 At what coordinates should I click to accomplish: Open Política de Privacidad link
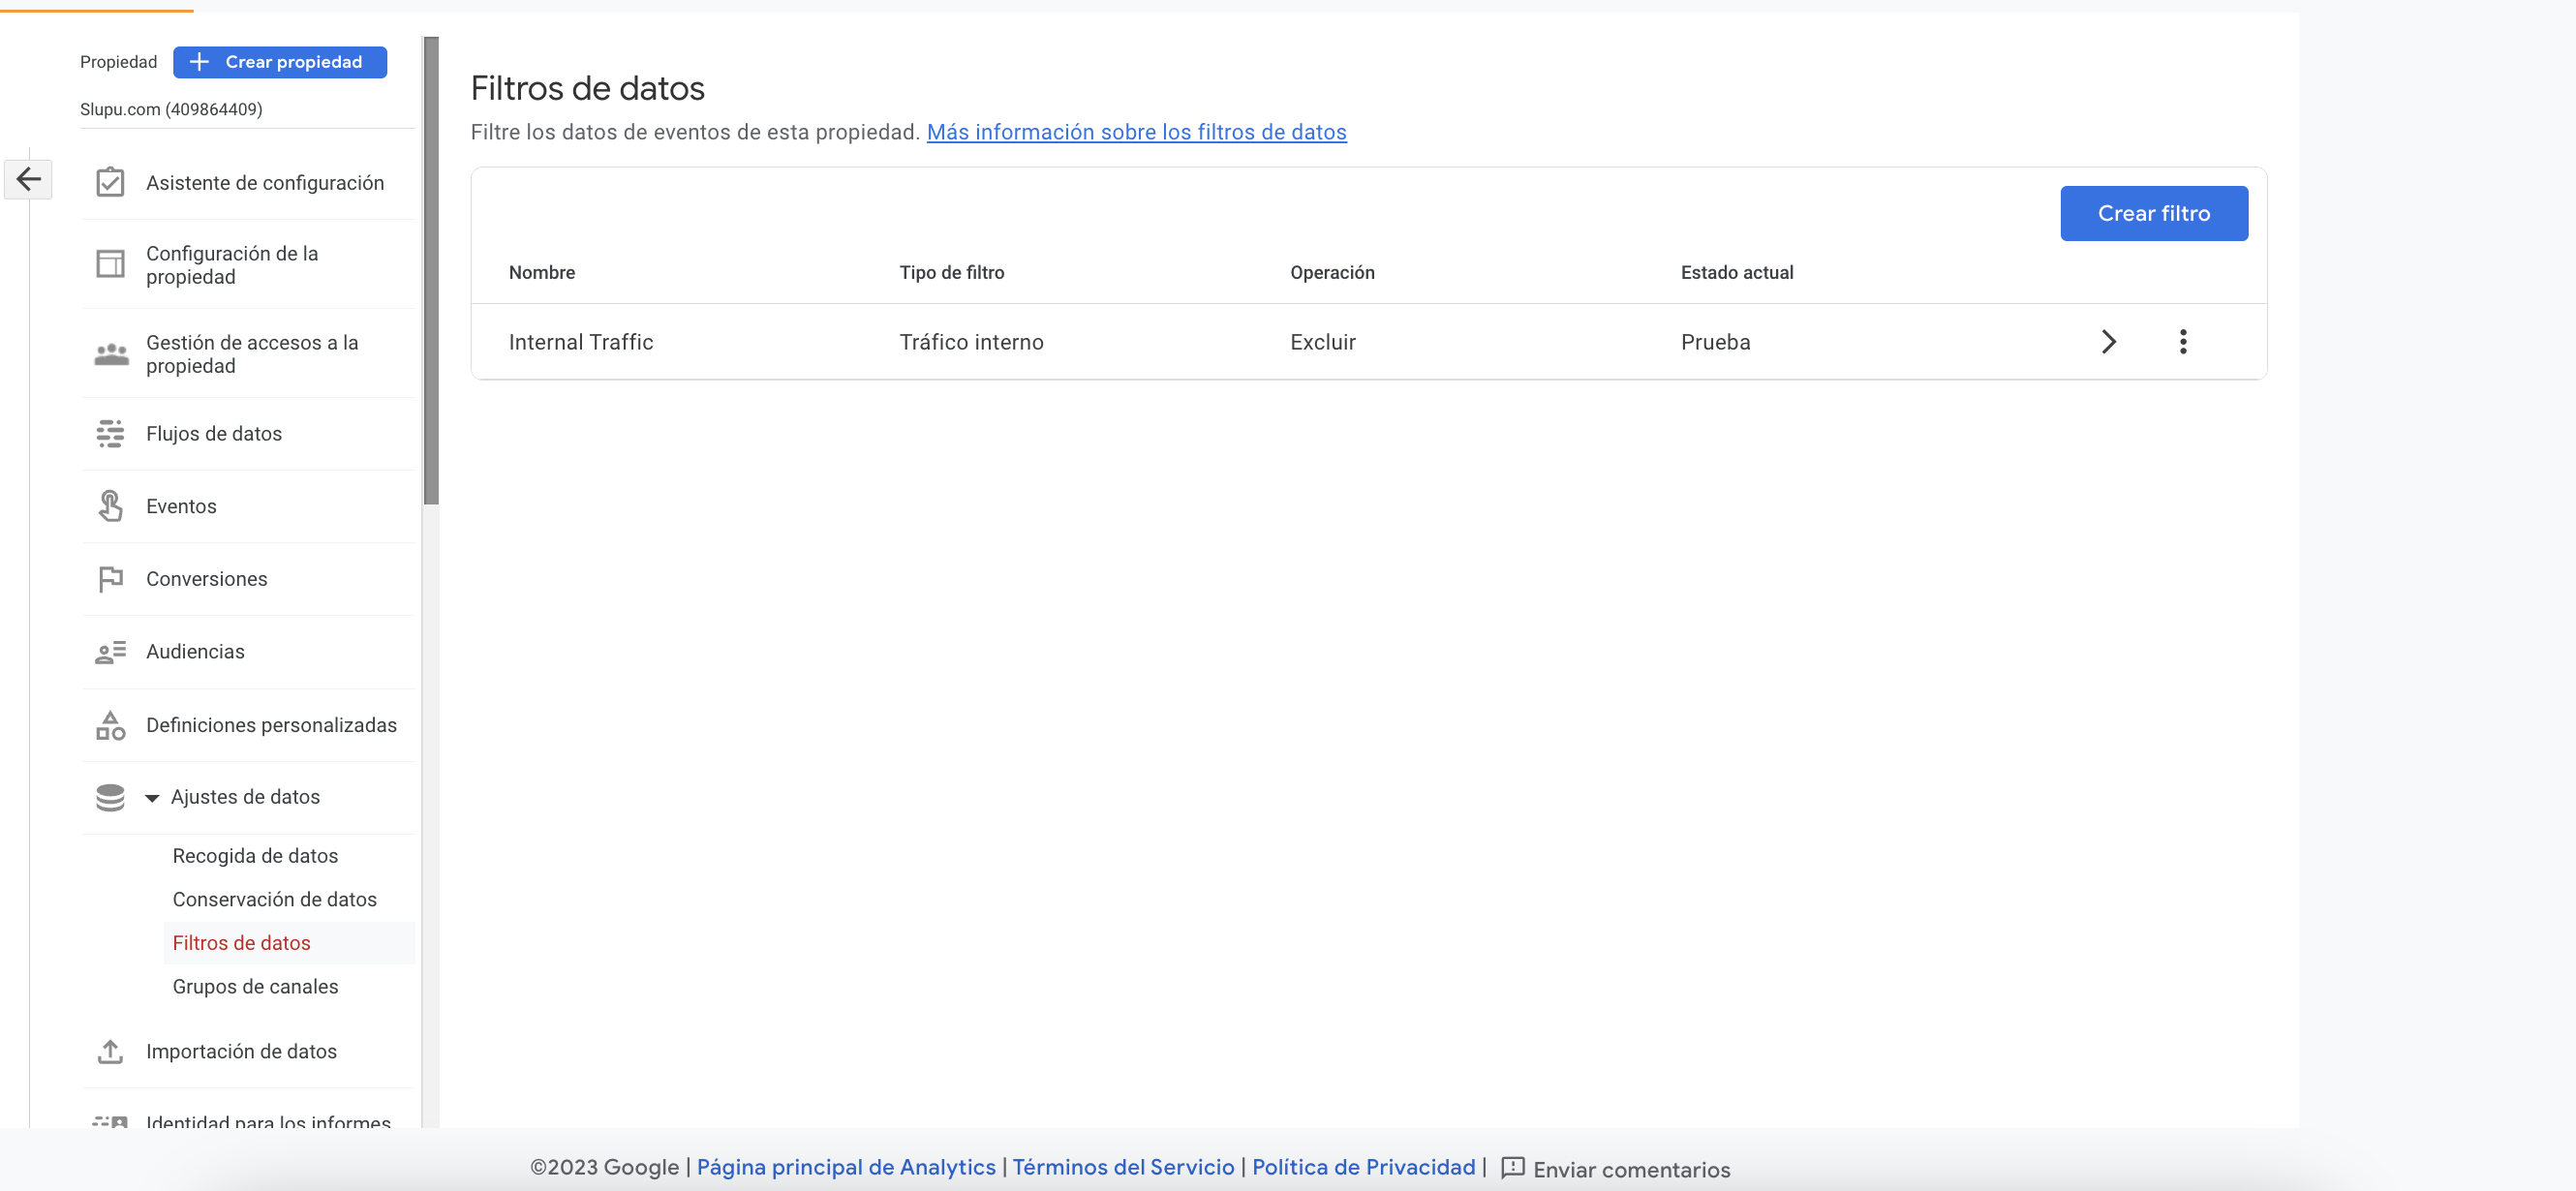point(1363,1167)
